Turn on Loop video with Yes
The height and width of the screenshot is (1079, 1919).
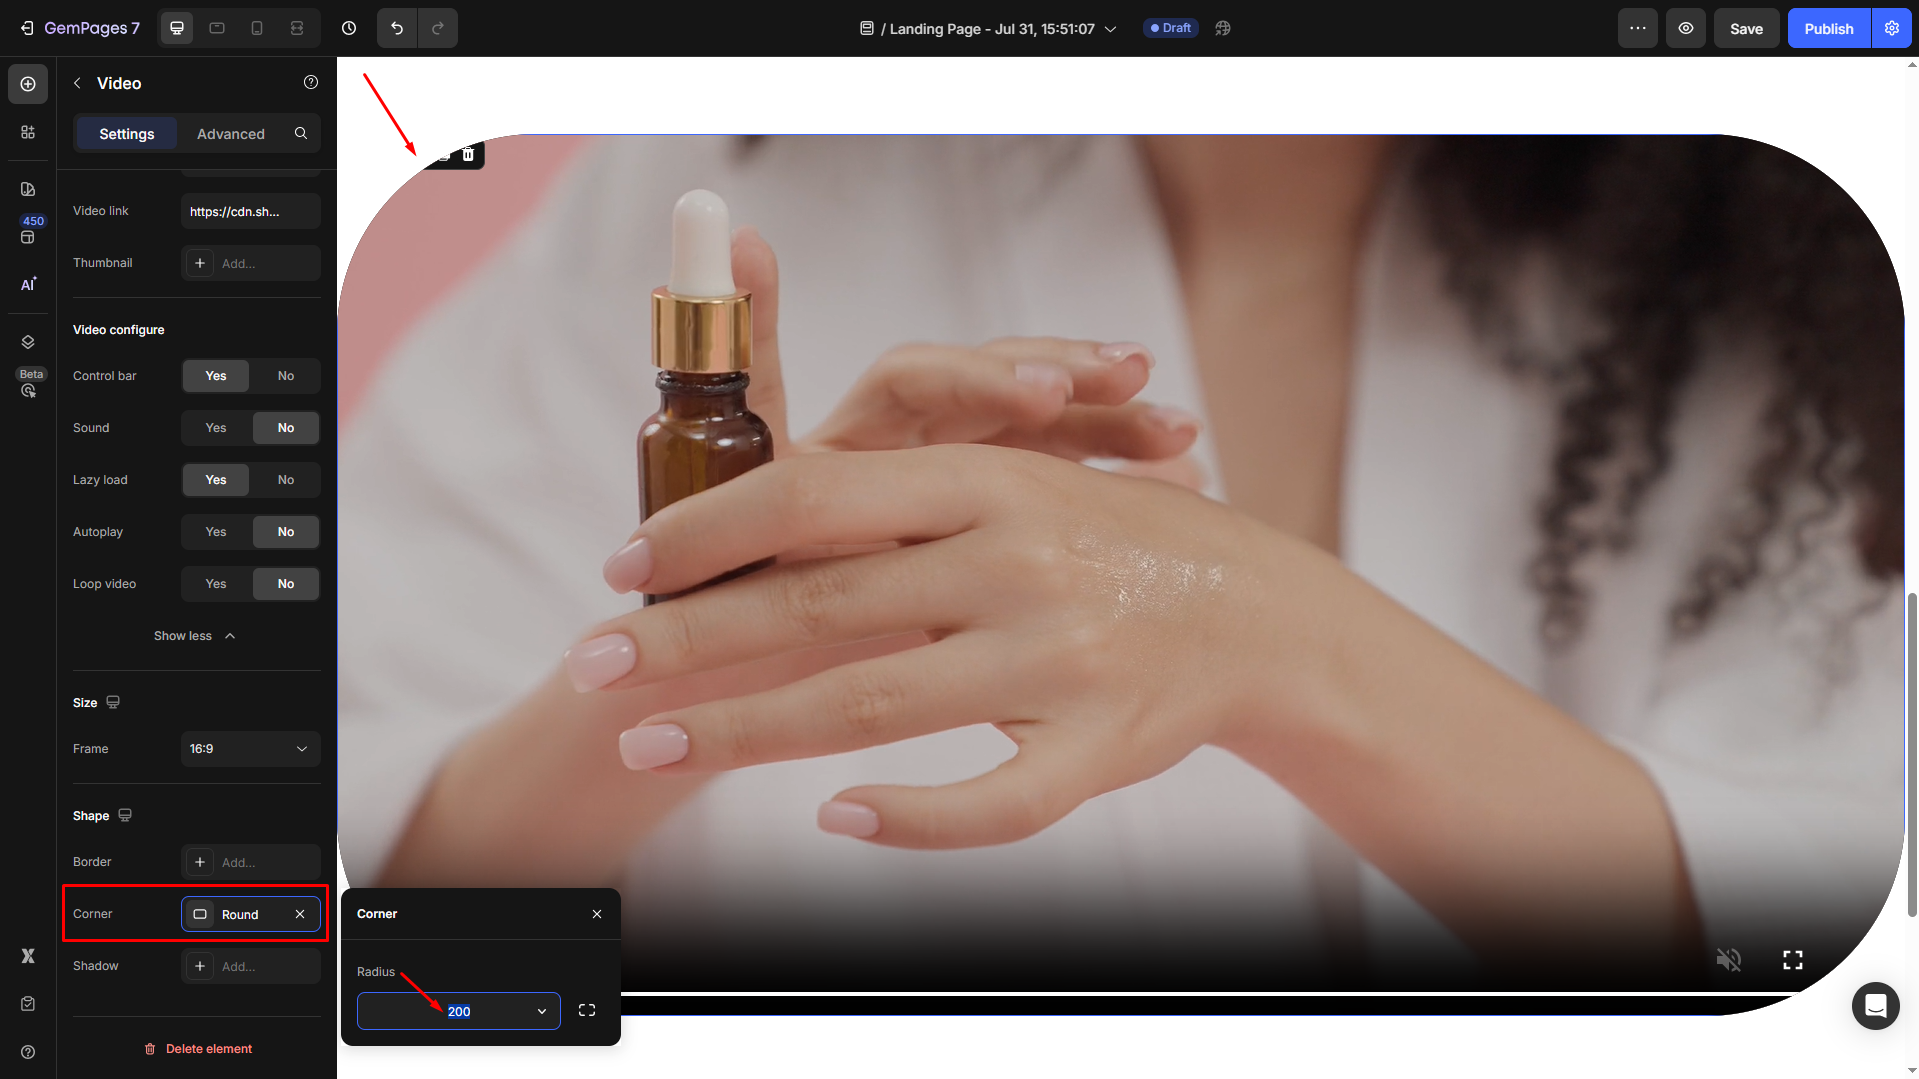[216, 584]
